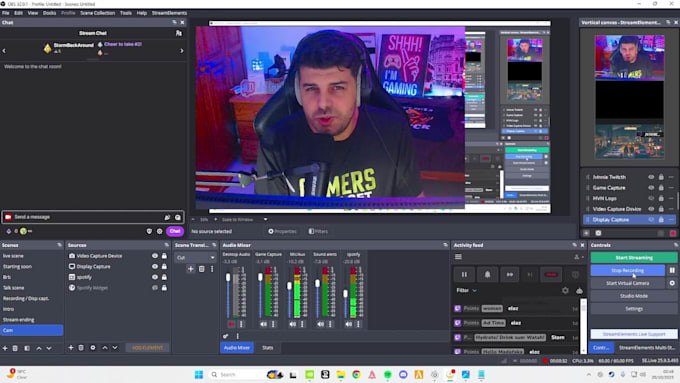
Task: Open the File menu
Action: point(6,13)
